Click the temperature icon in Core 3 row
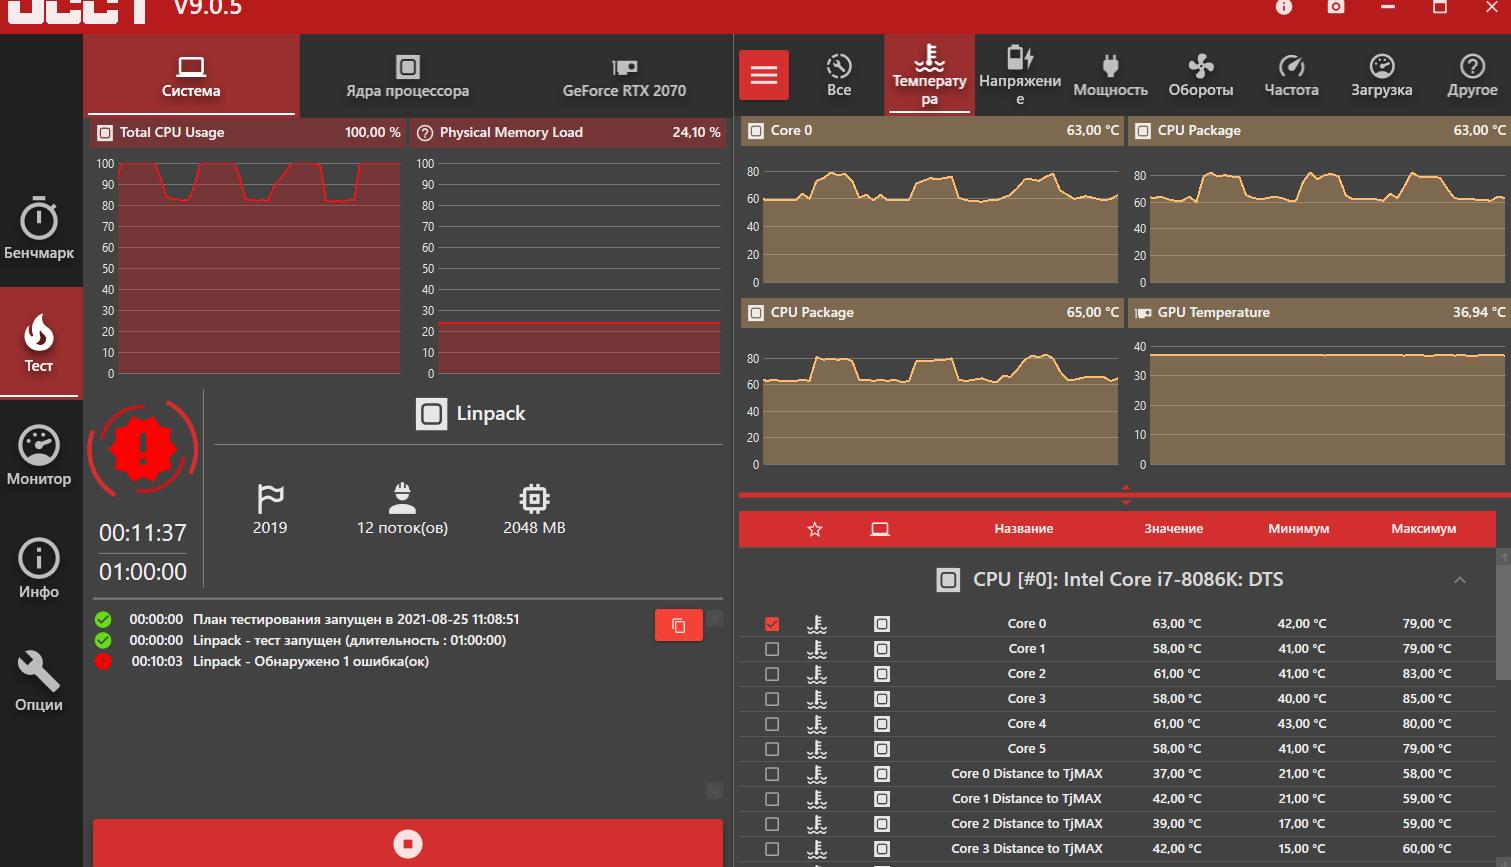 click(x=817, y=699)
